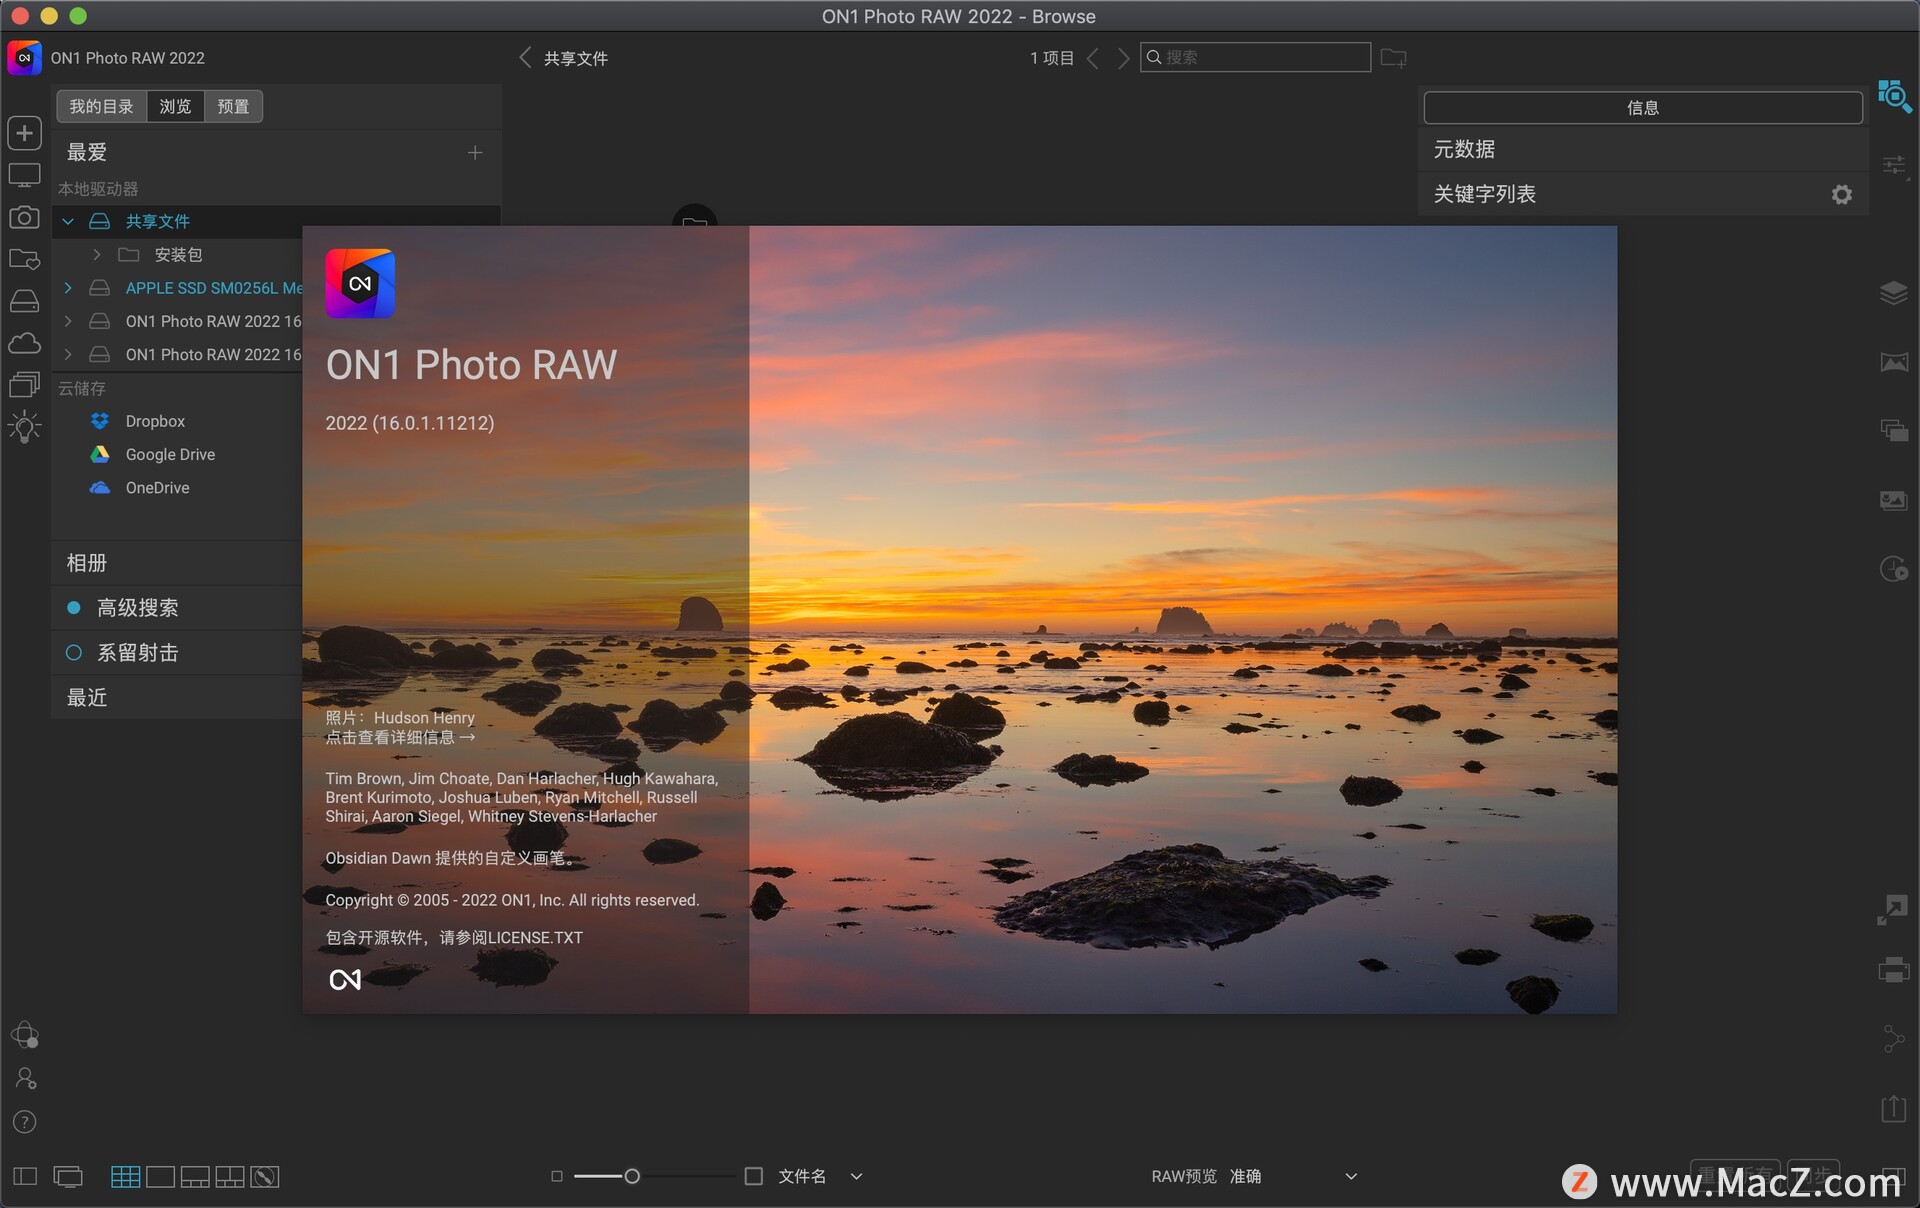Click the albums stack icon in left sidebar
Image resolution: width=1920 pixels, height=1208 pixels.
click(x=24, y=384)
